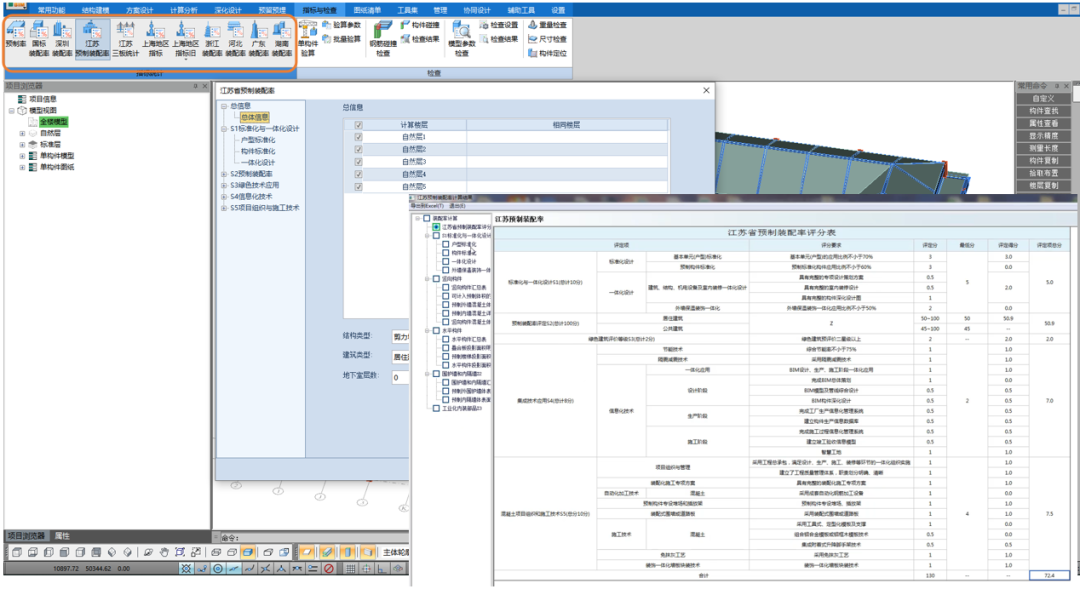Toggle the 自然层3 row checkbox
The width and height of the screenshot is (1080, 589).
(358, 161)
